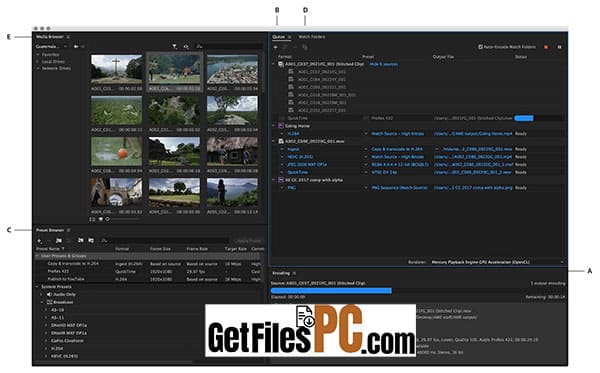Select the Media Browser panel tab
The height and width of the screenshot is (373, 600).
click(x=50, y=37)
